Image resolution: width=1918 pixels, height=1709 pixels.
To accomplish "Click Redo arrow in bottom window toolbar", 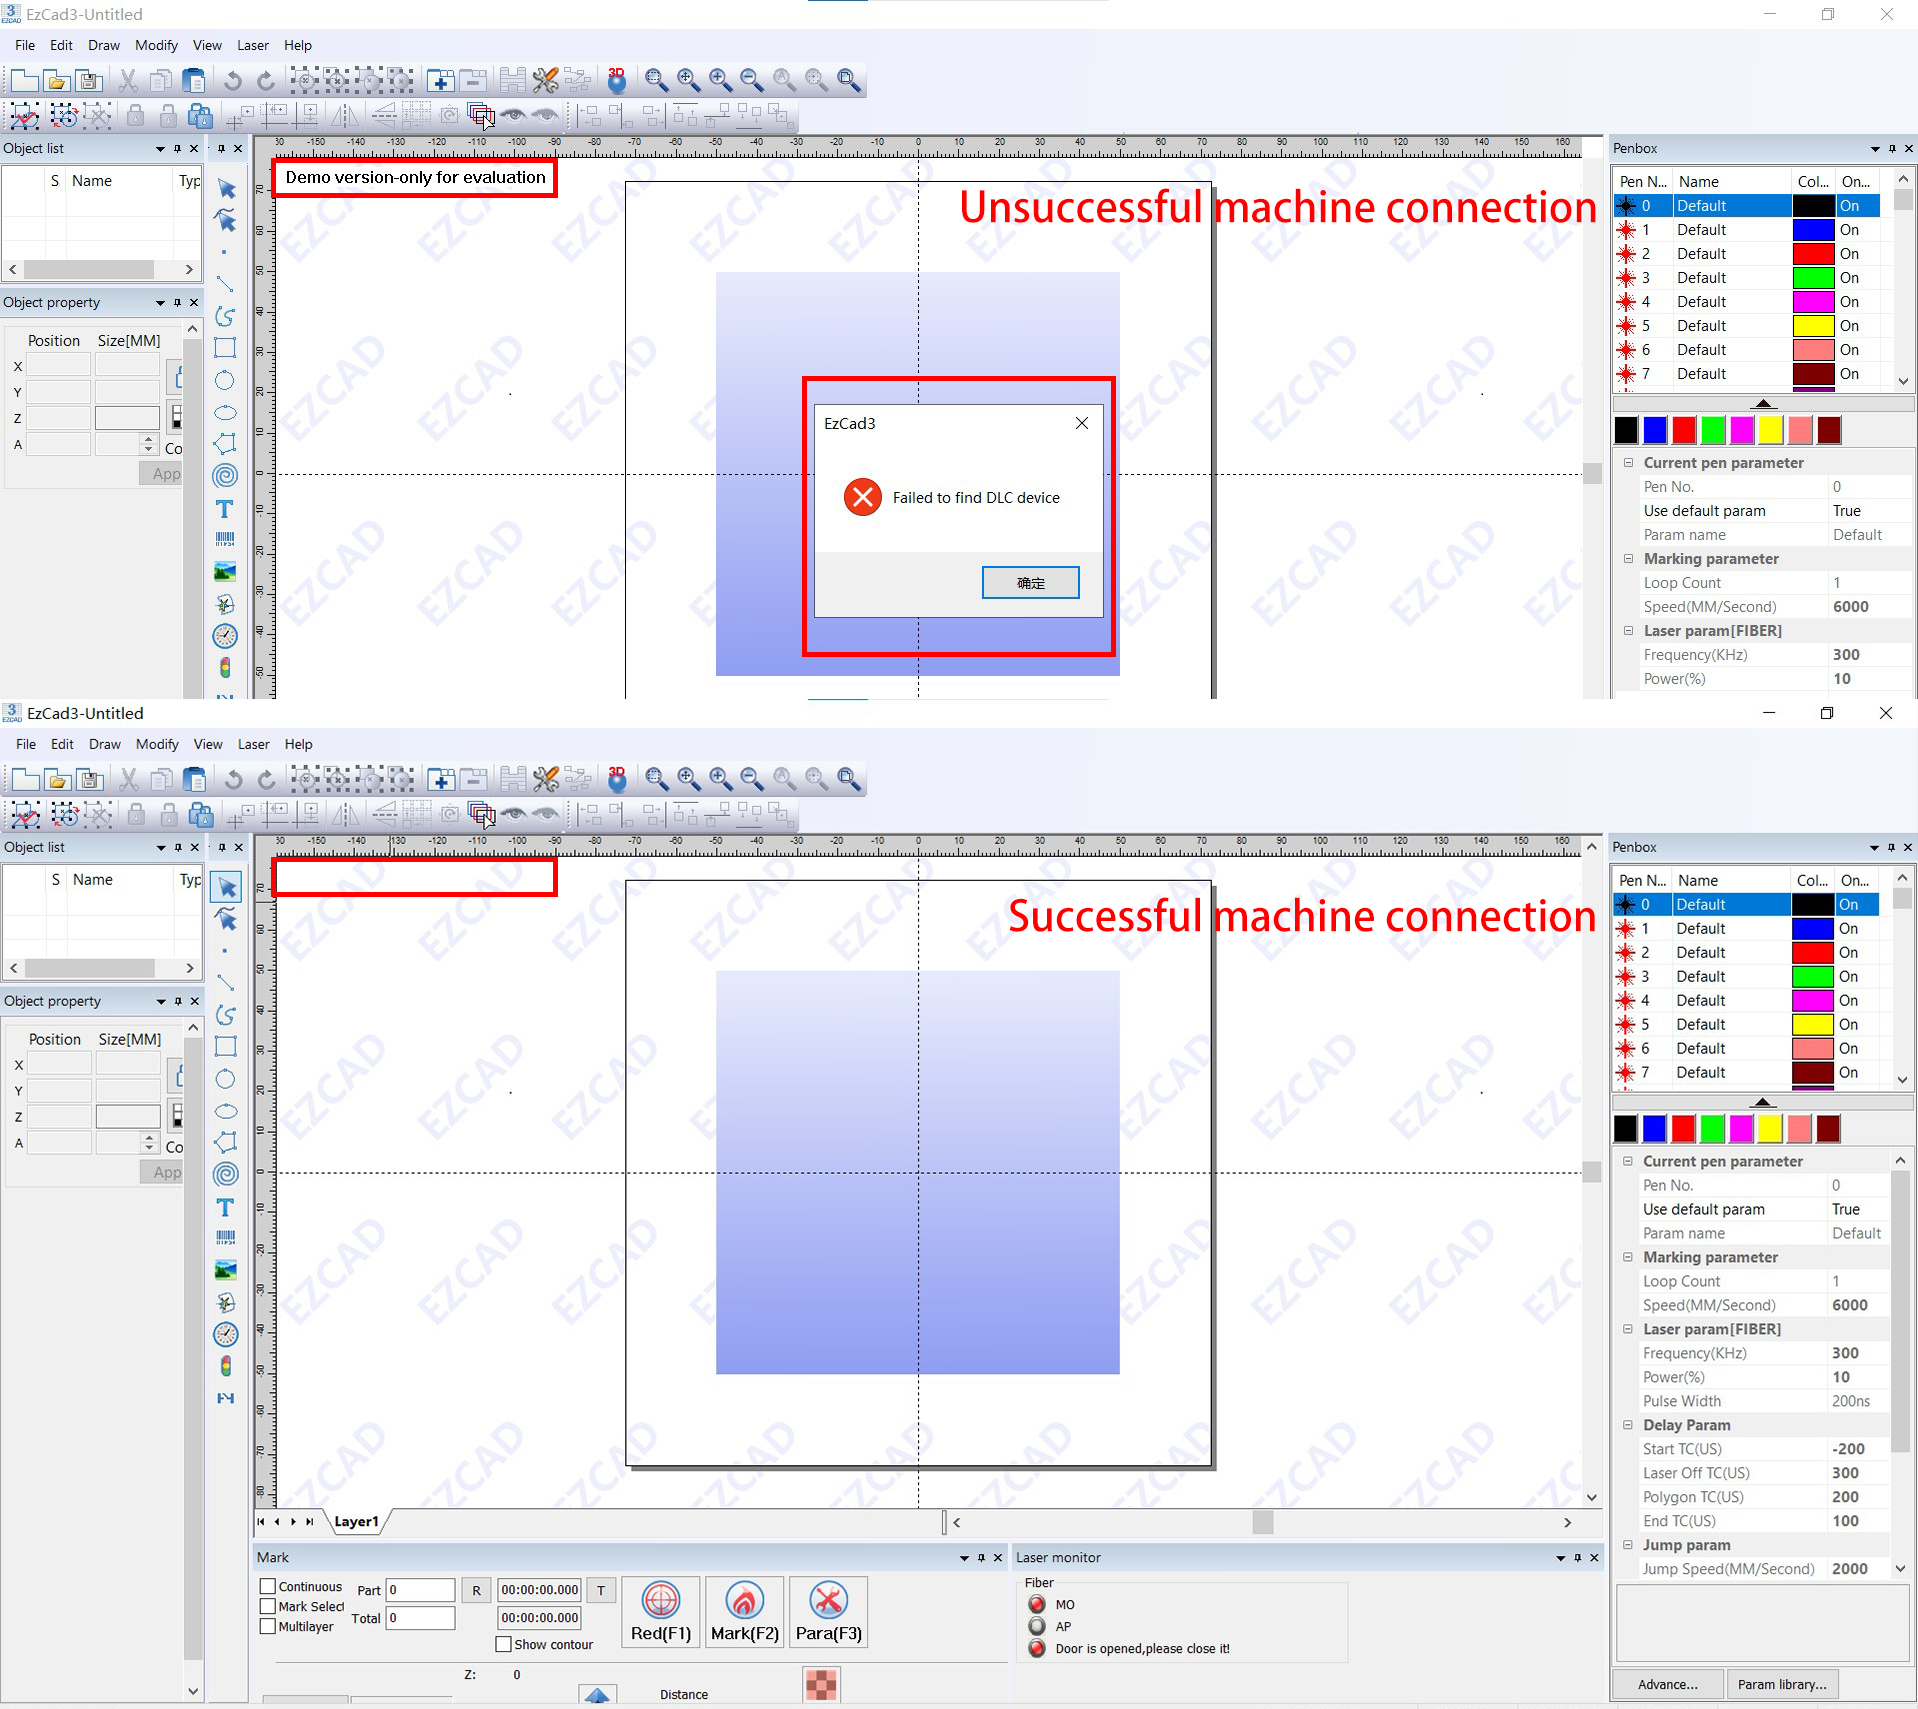I will coord(266,780).
